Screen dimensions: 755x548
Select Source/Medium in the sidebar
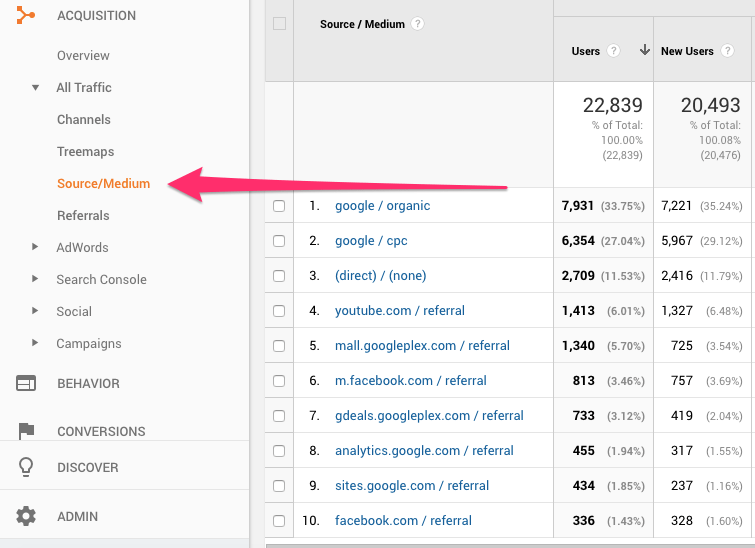104,183
